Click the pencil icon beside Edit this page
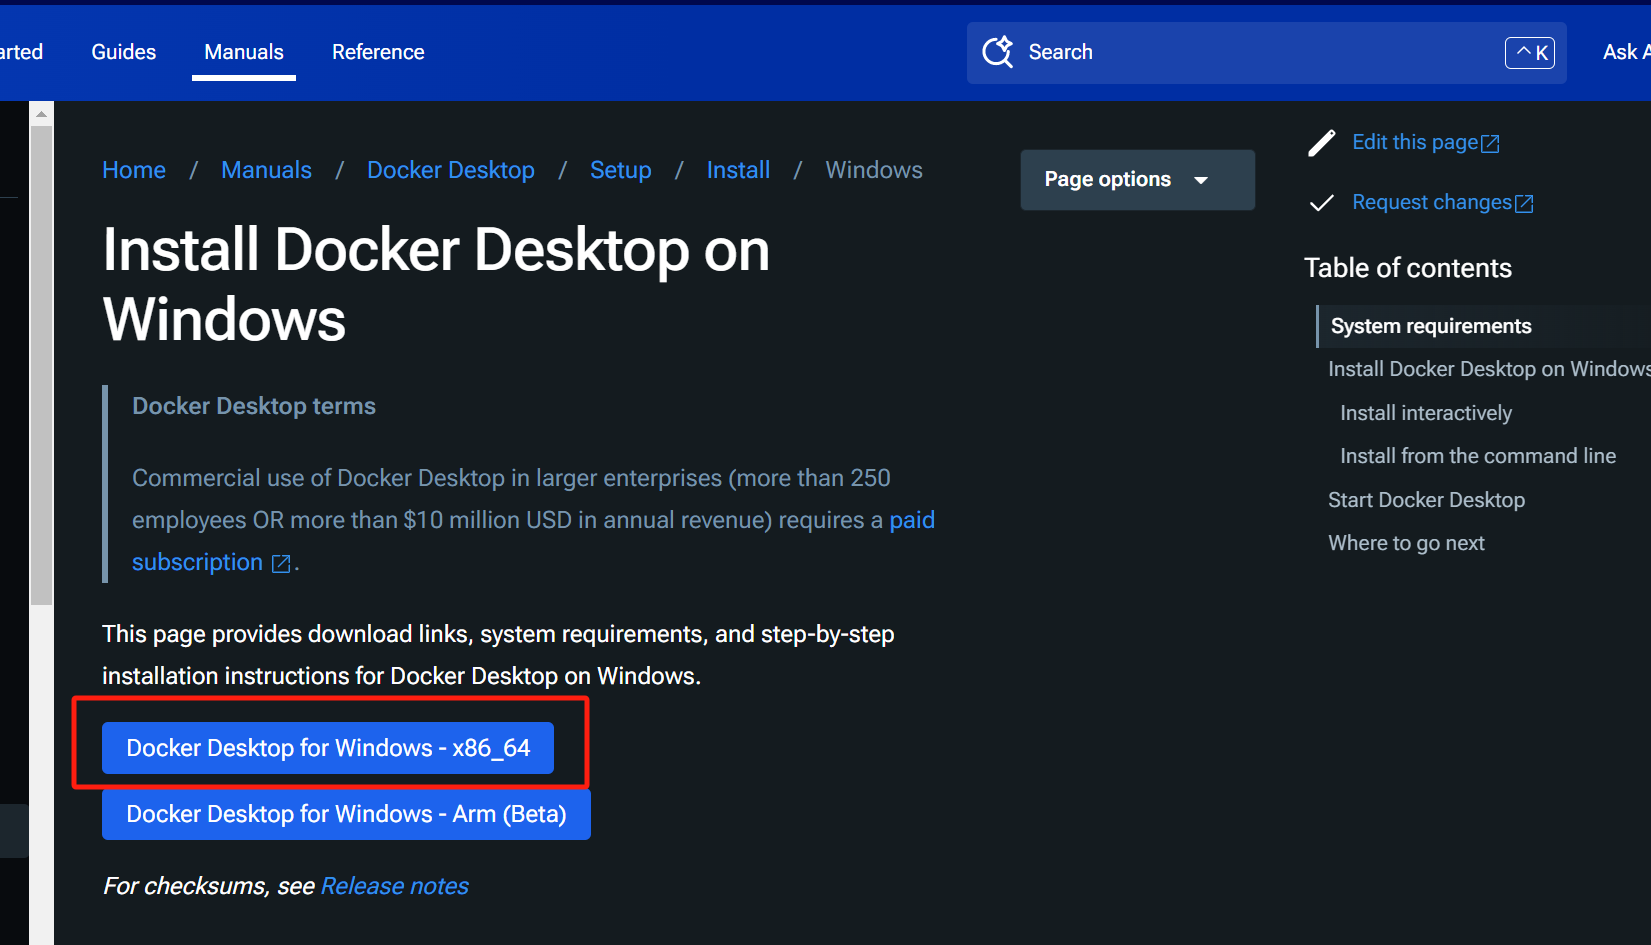The width and height of the screenshot is (1651, 945). point(1321,143)
